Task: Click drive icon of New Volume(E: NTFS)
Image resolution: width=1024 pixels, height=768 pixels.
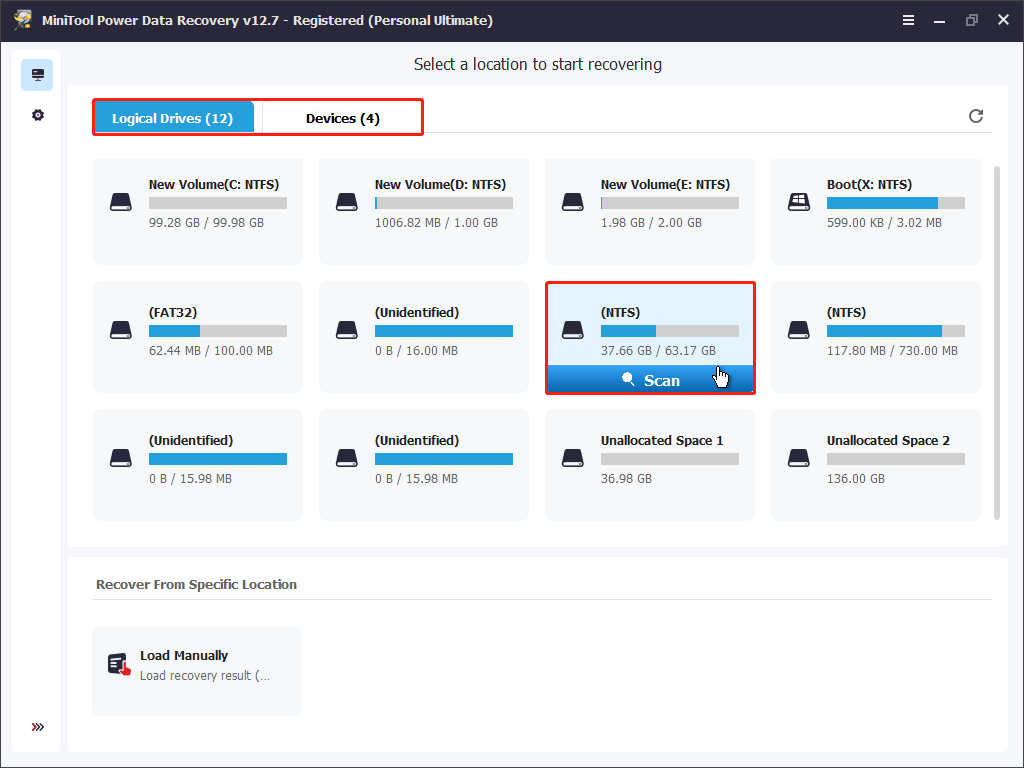Action: point(573,202)
